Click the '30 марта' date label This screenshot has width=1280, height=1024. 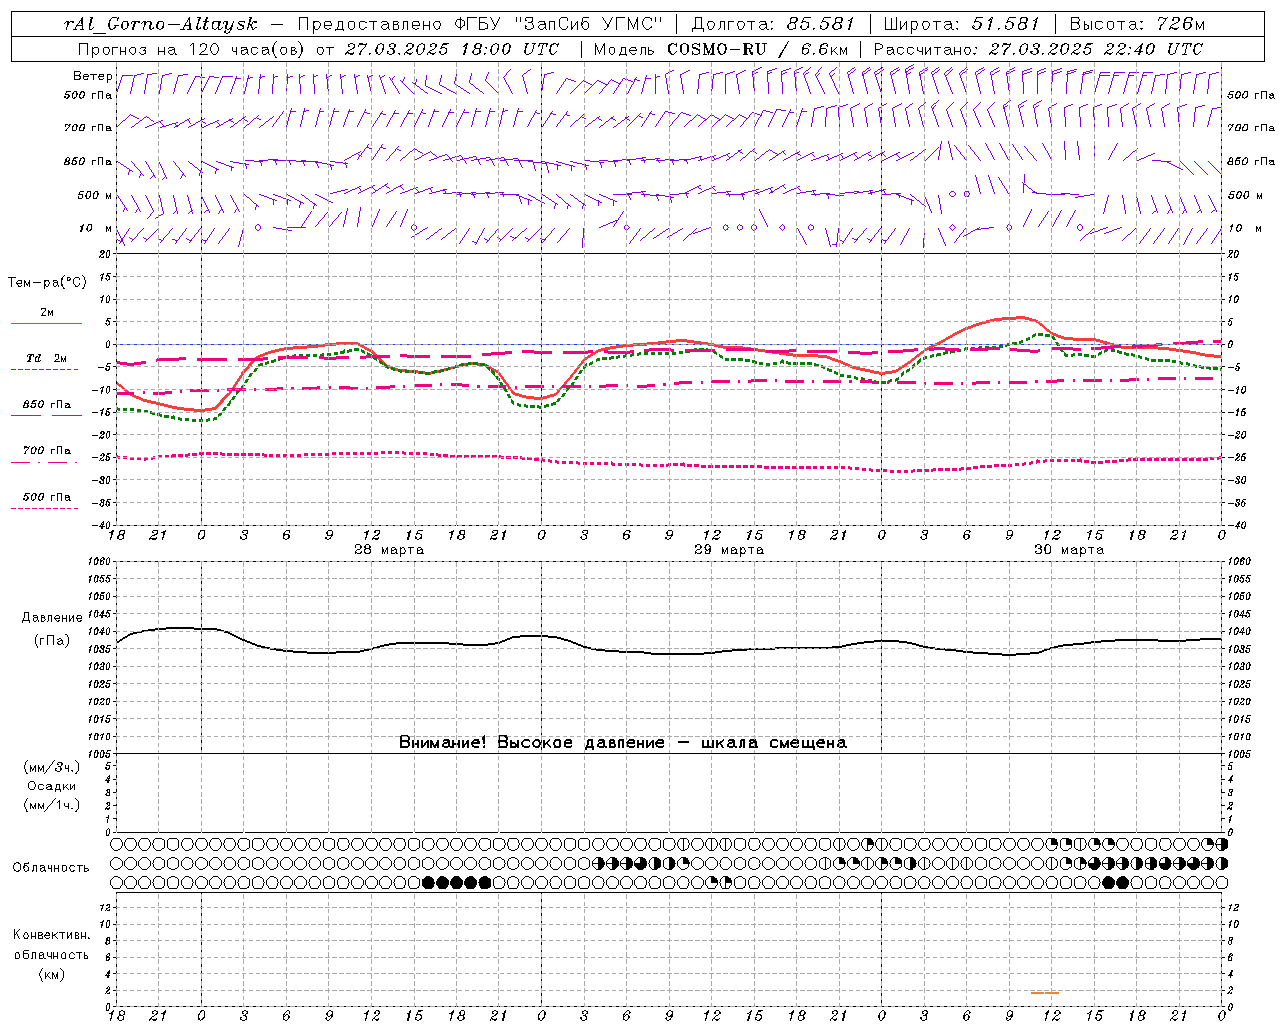(x=1069, y=550)
